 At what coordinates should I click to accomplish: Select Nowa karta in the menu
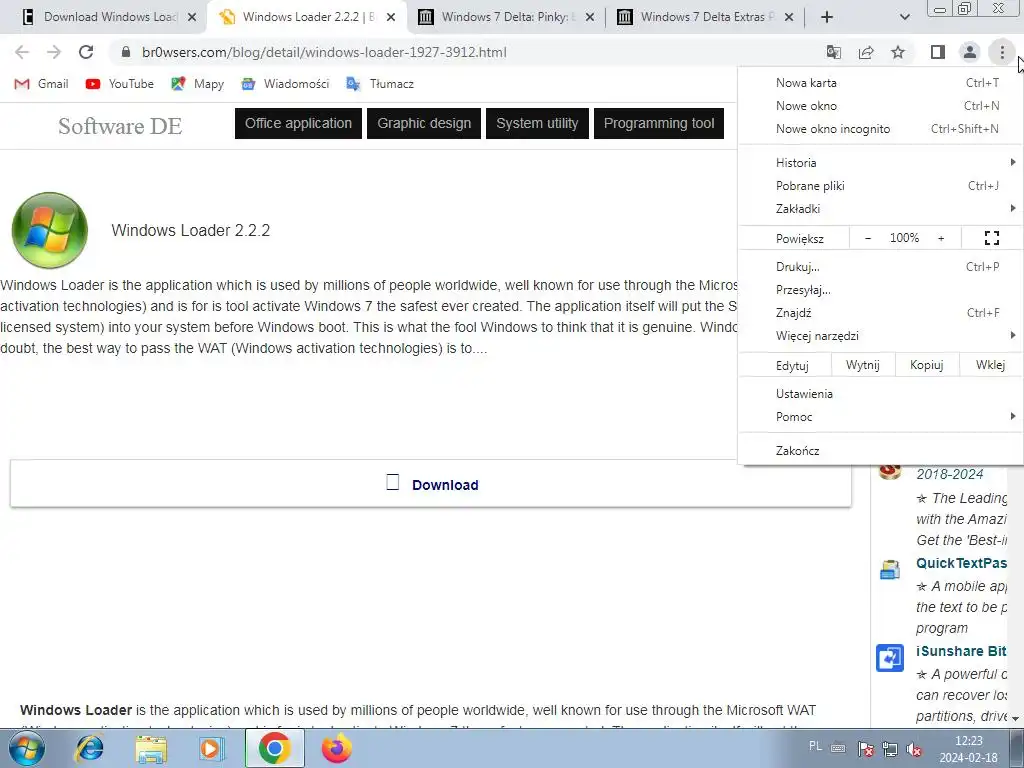tap(880, 82)
